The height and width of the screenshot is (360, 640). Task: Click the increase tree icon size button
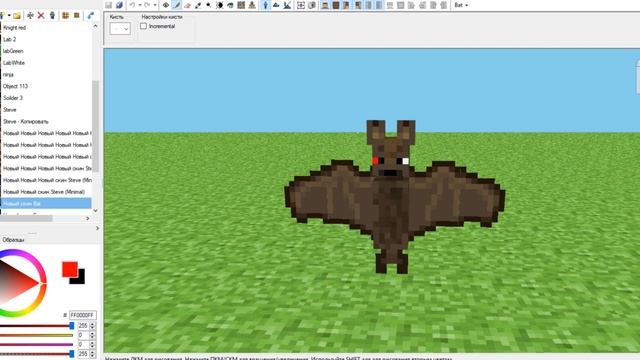(65, 16)
